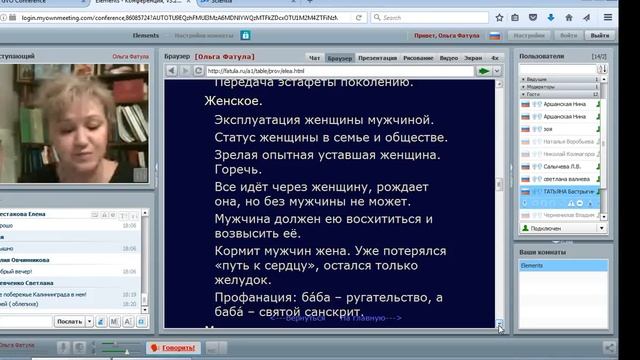Open Firefox bookmarks list icon

(x=515, y=18)
